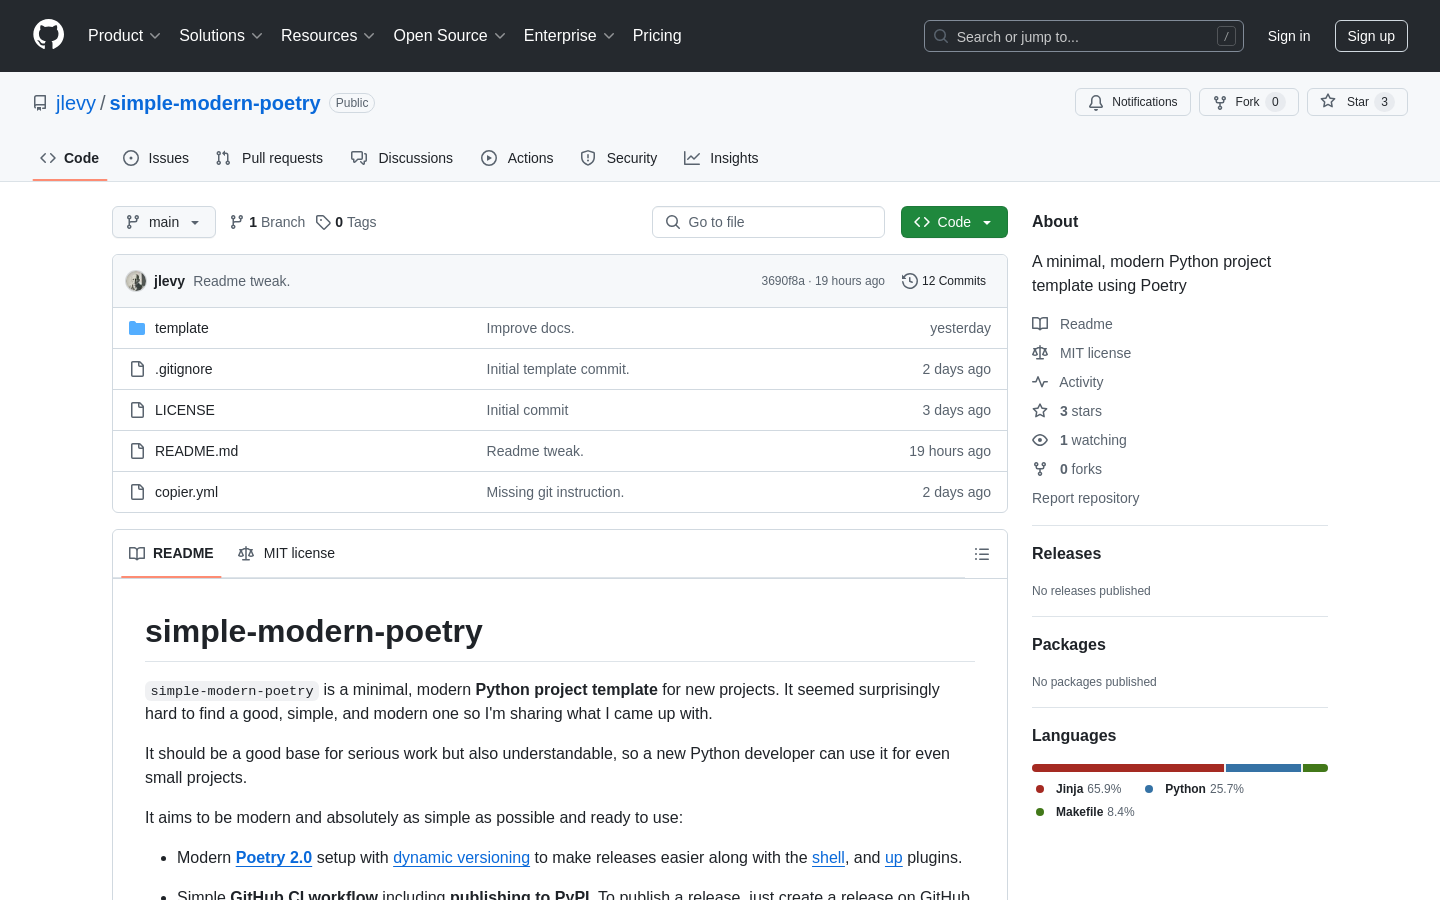Open the Releases section heading
The height and width of the screenshot is (900, 1440).
tap(1066, 553)
